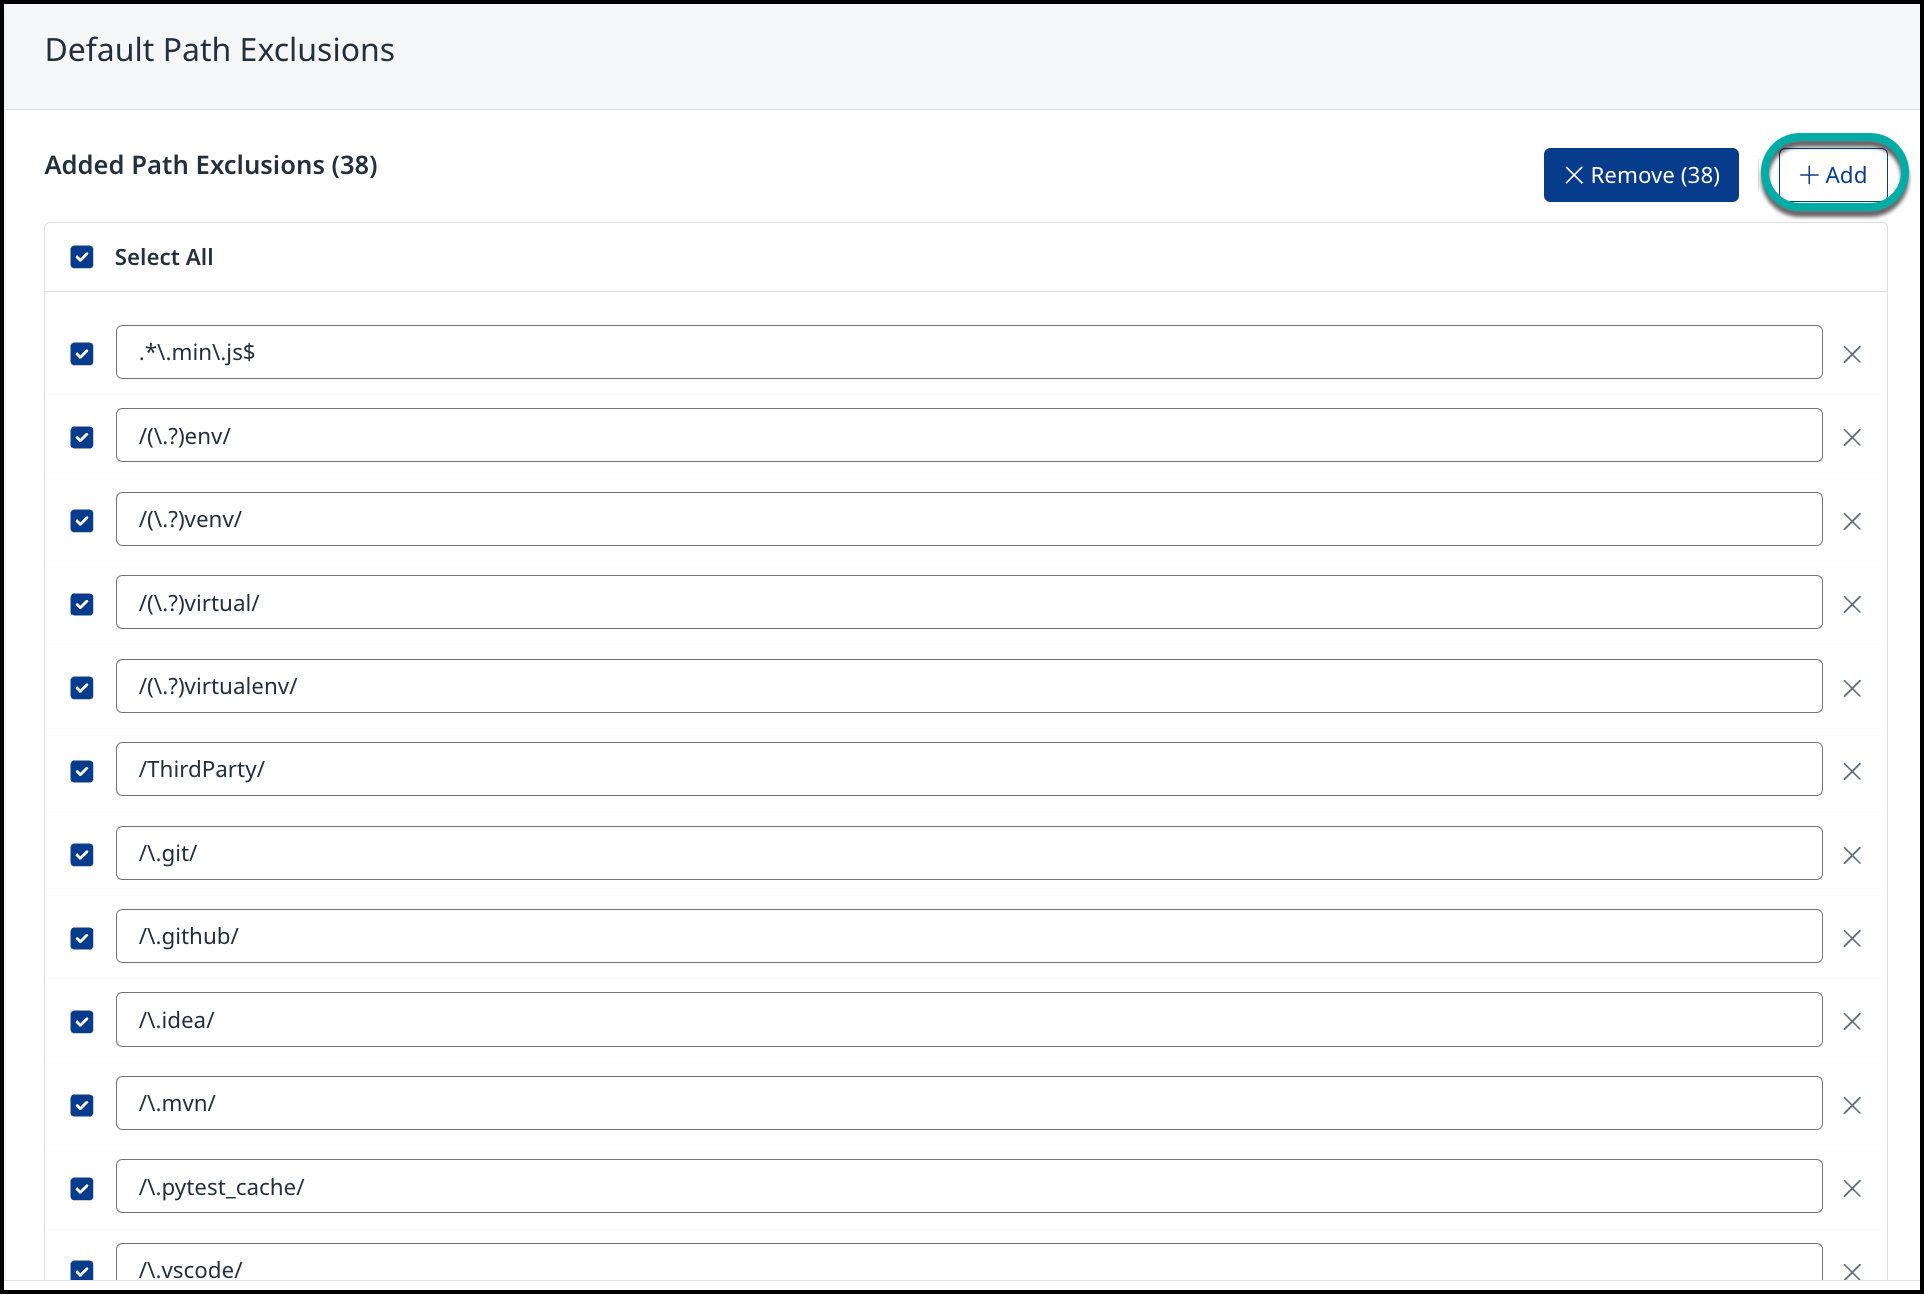Toggle the /\.vscode/ row checkbox
This screenshot has height=1294, width=1924.
tap(82, 1269)
